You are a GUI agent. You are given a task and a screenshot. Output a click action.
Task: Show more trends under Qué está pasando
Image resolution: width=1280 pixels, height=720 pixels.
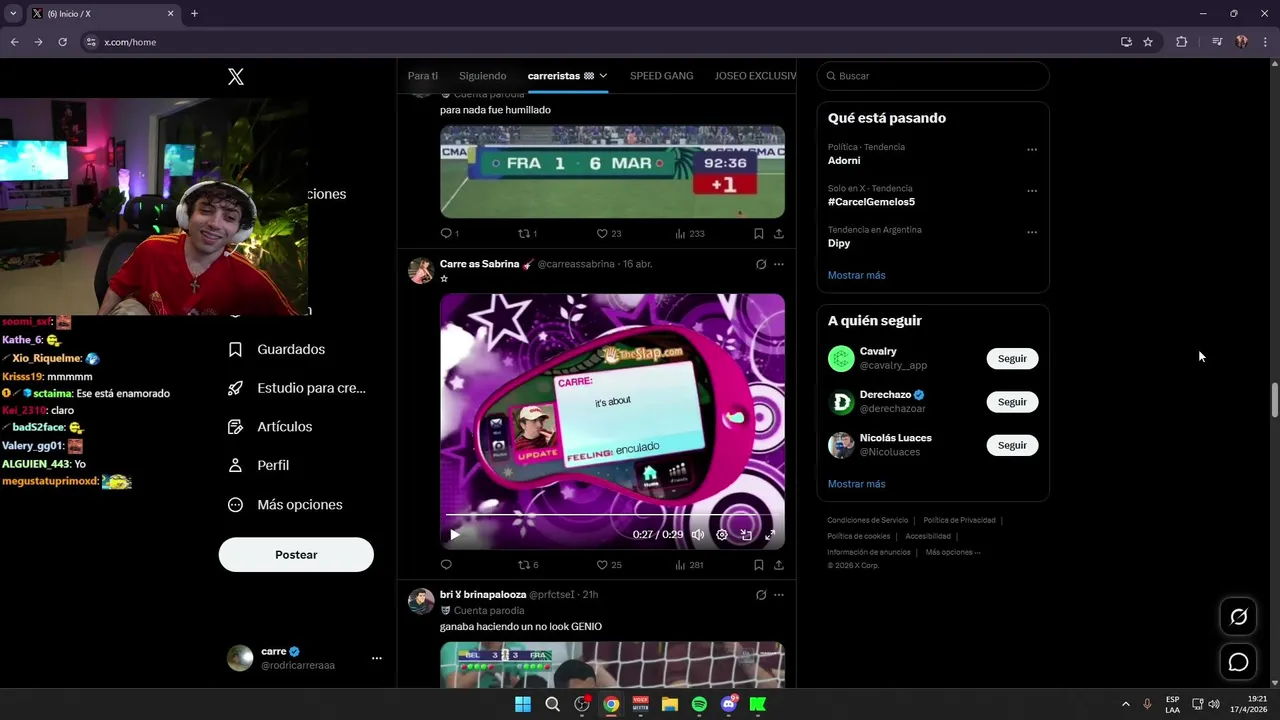856,275
